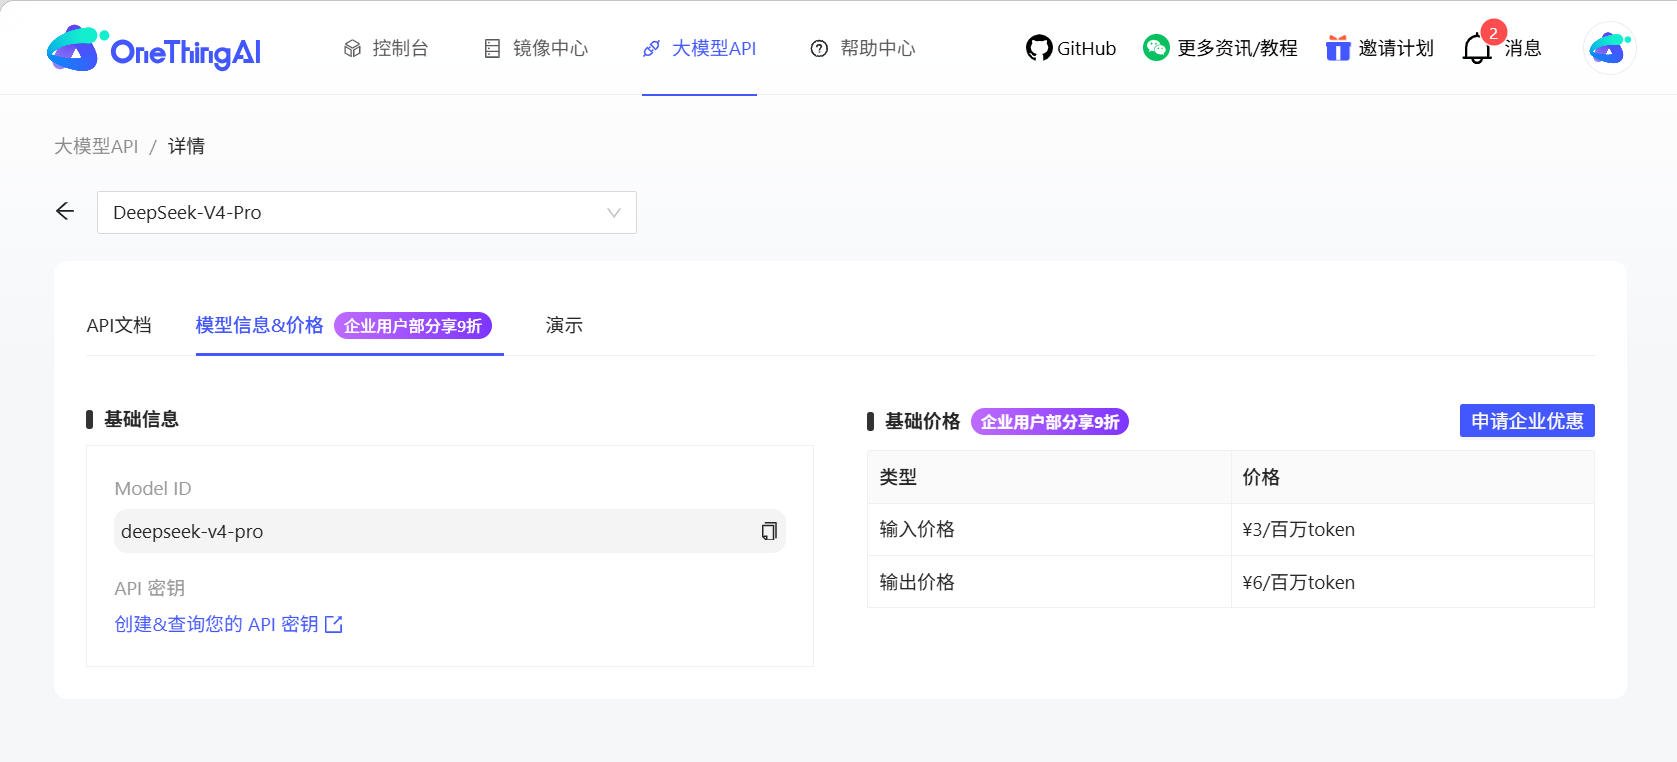
Task: Click the 基础信息 section heading
Action: click(x=141, y=419)
